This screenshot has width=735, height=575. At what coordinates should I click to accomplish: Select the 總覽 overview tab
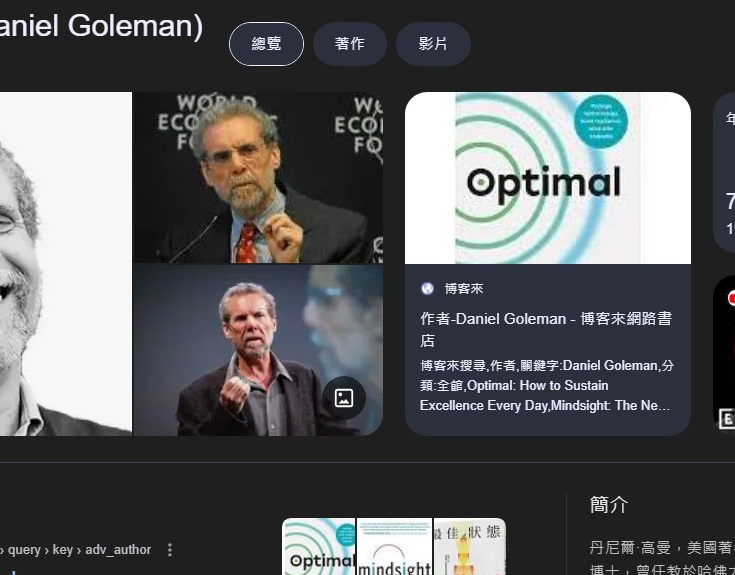click(266, 44)
